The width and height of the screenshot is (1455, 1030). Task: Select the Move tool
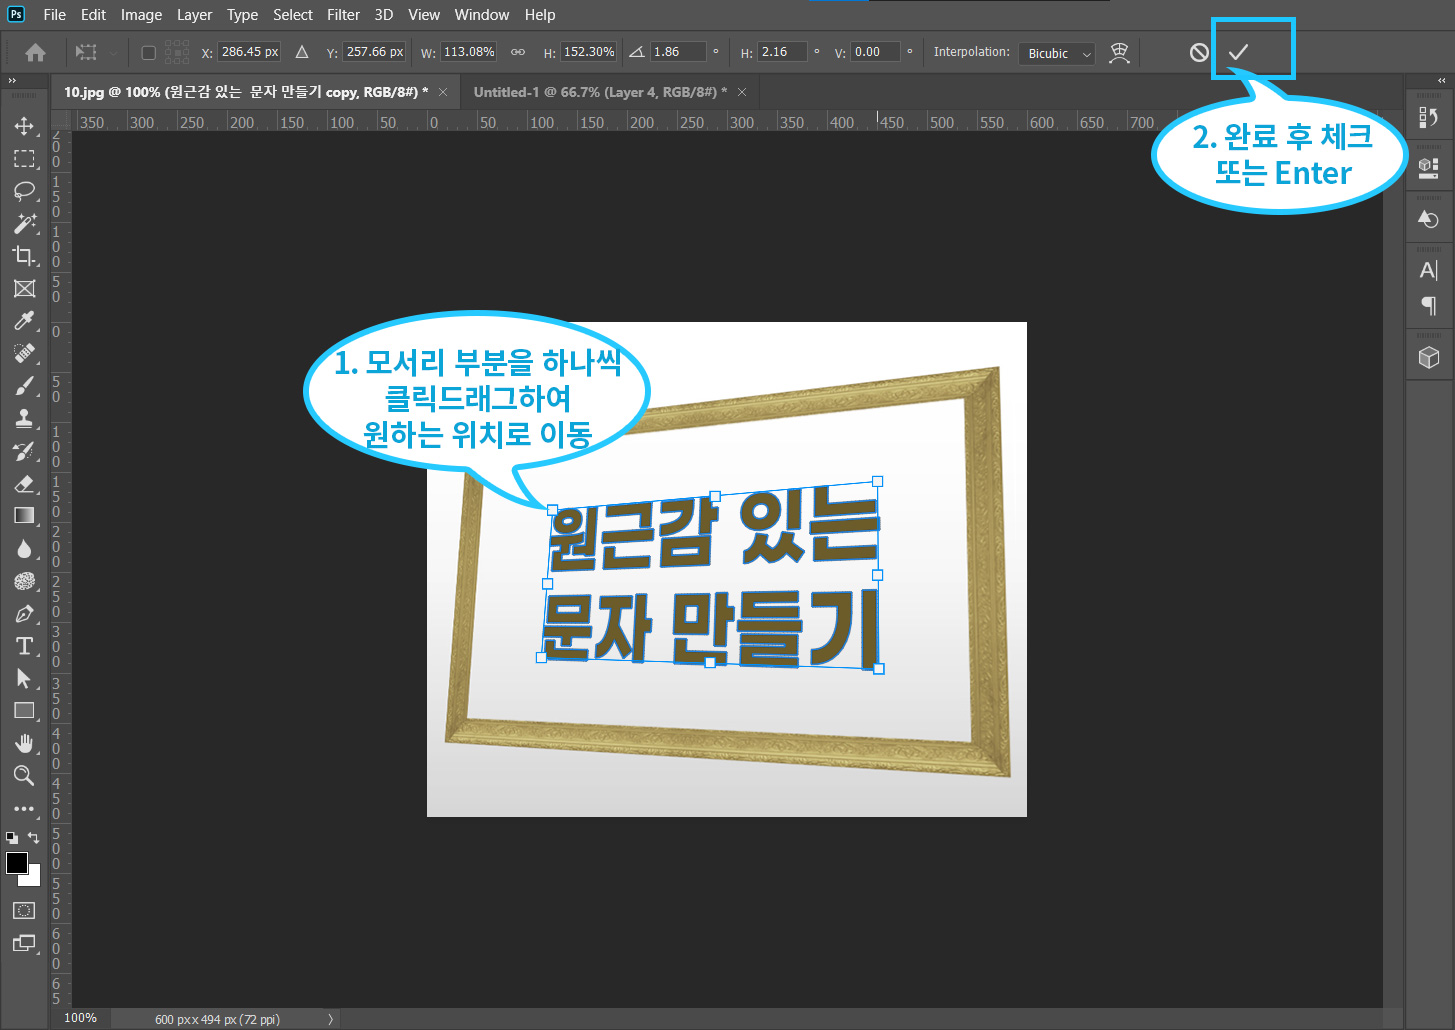[x=24, y=126]
